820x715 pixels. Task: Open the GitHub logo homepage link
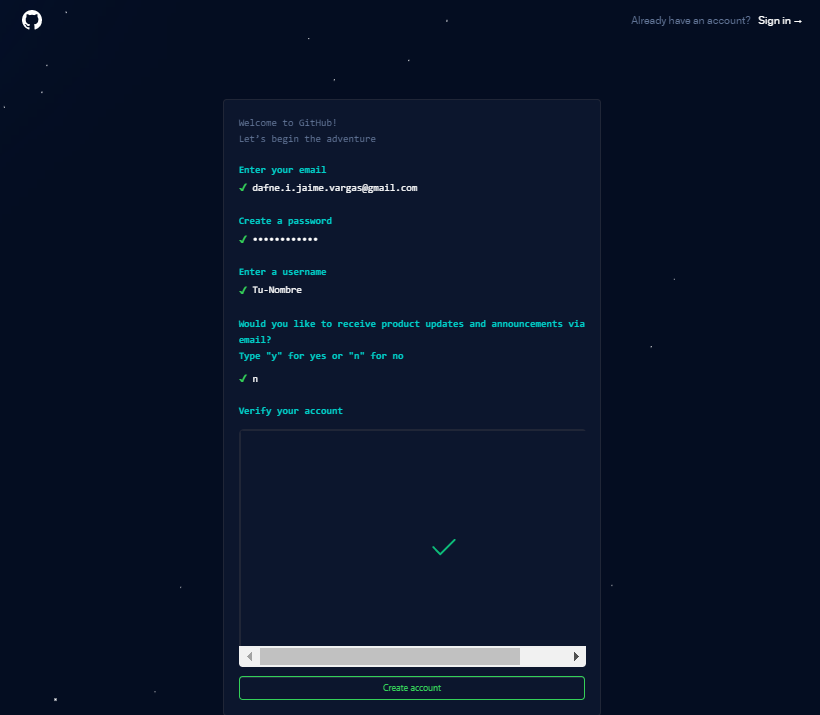32,20
